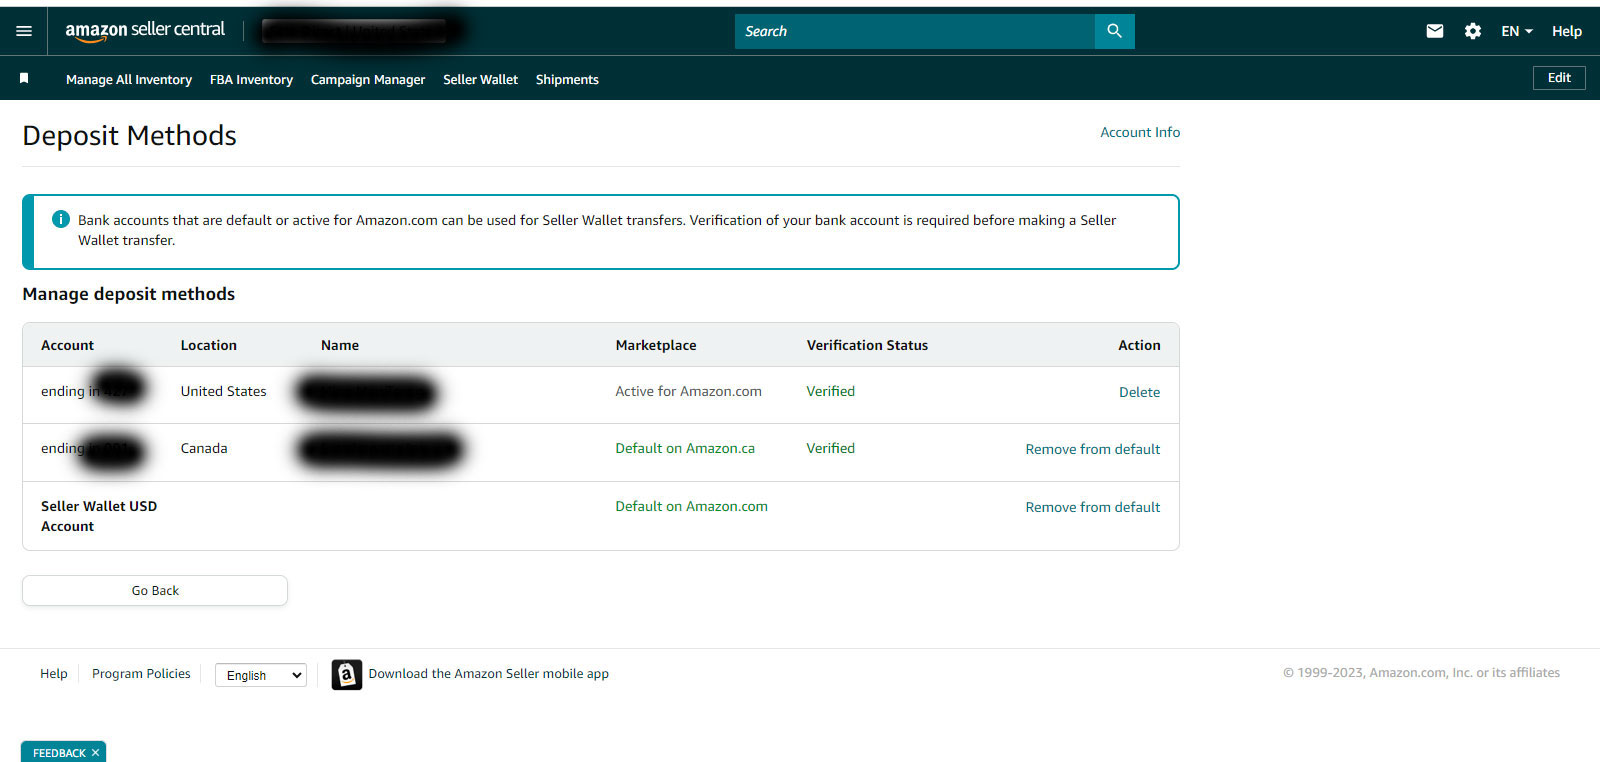This screenshot has width=1600, height=762.
Task: Click the FEEDBACK tab
Action: tap(59, 753)
